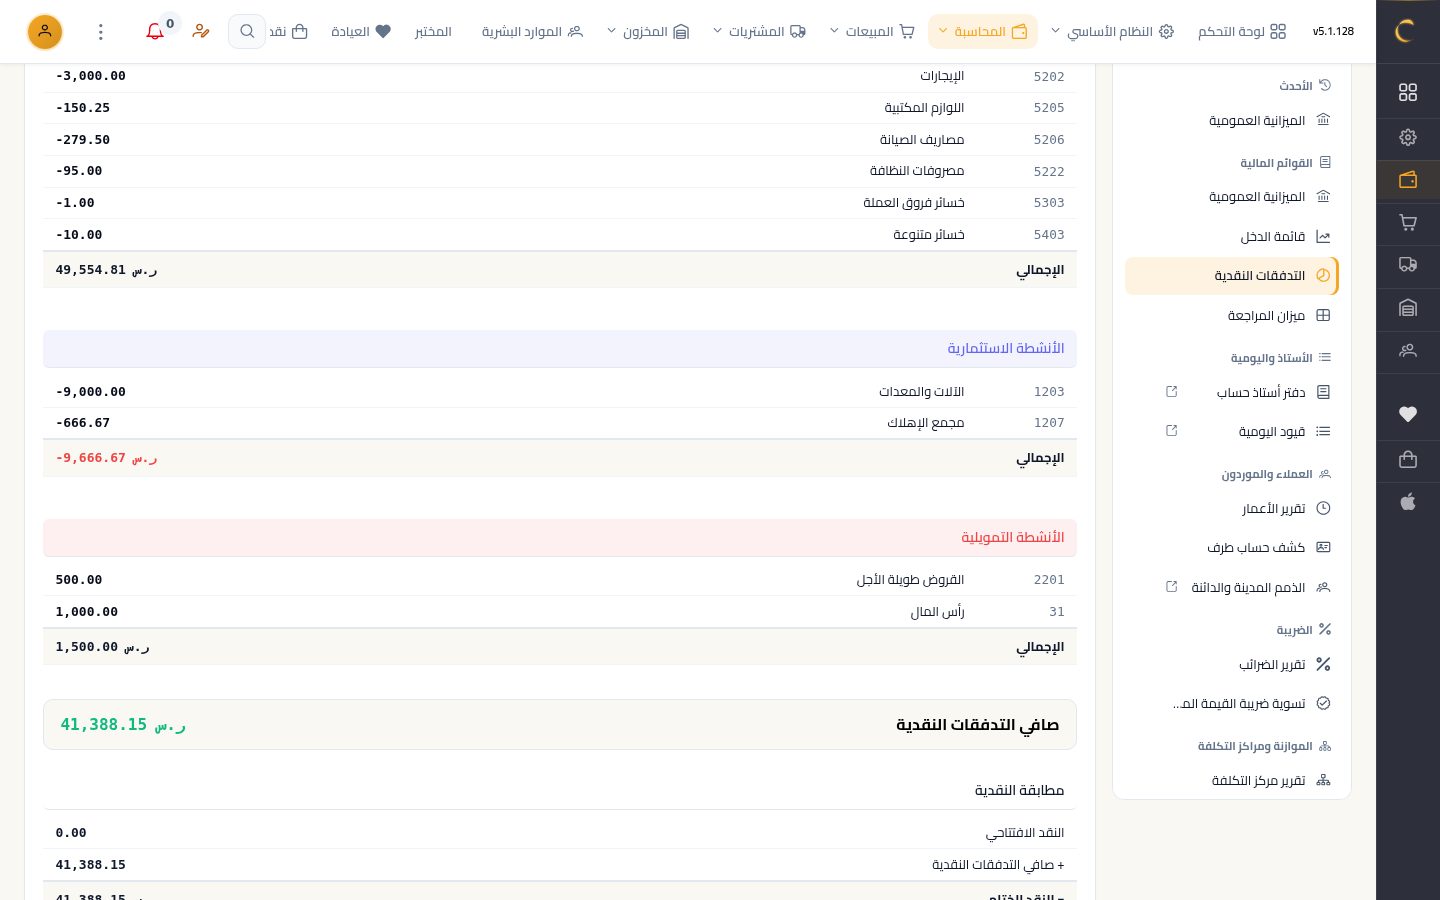
Task: Open تقرير الأعمار in sidebar
Action: [x=1232, y=509]
